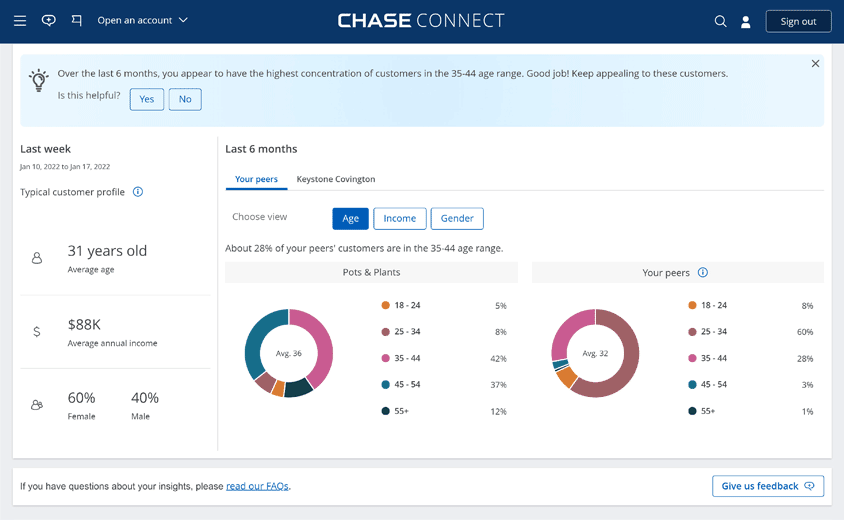Image resolution: width=844 pixels, height=520 pixels.
Task: Open the chat message icon
Action: coord(48,20)
